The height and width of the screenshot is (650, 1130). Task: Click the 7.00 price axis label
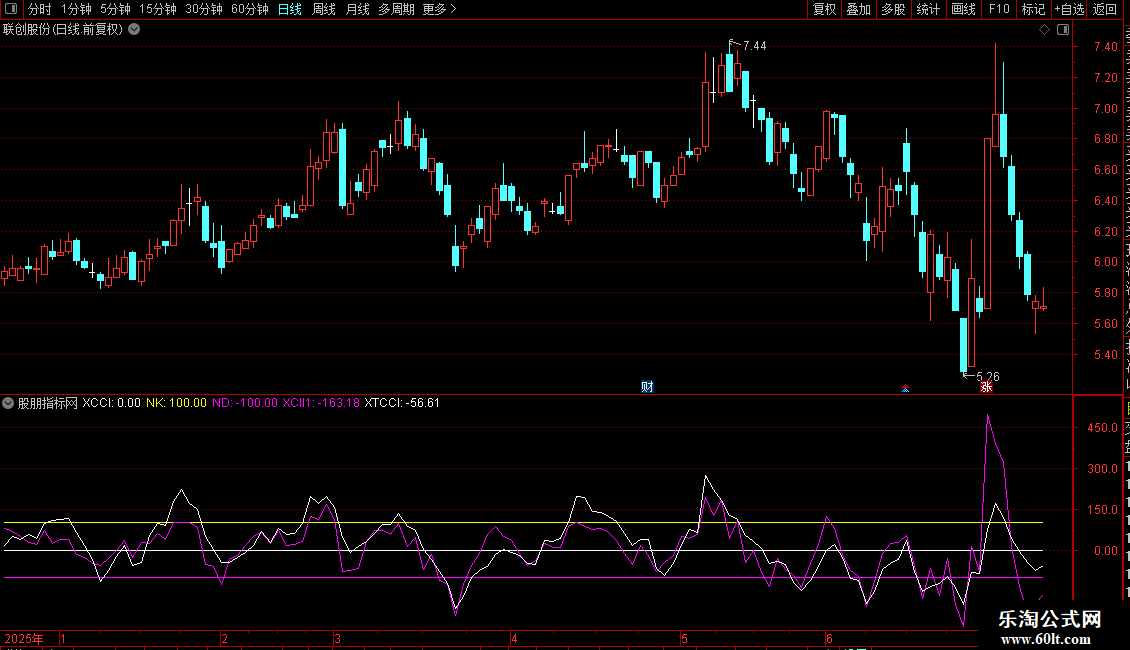click(x=1105, y=109)
